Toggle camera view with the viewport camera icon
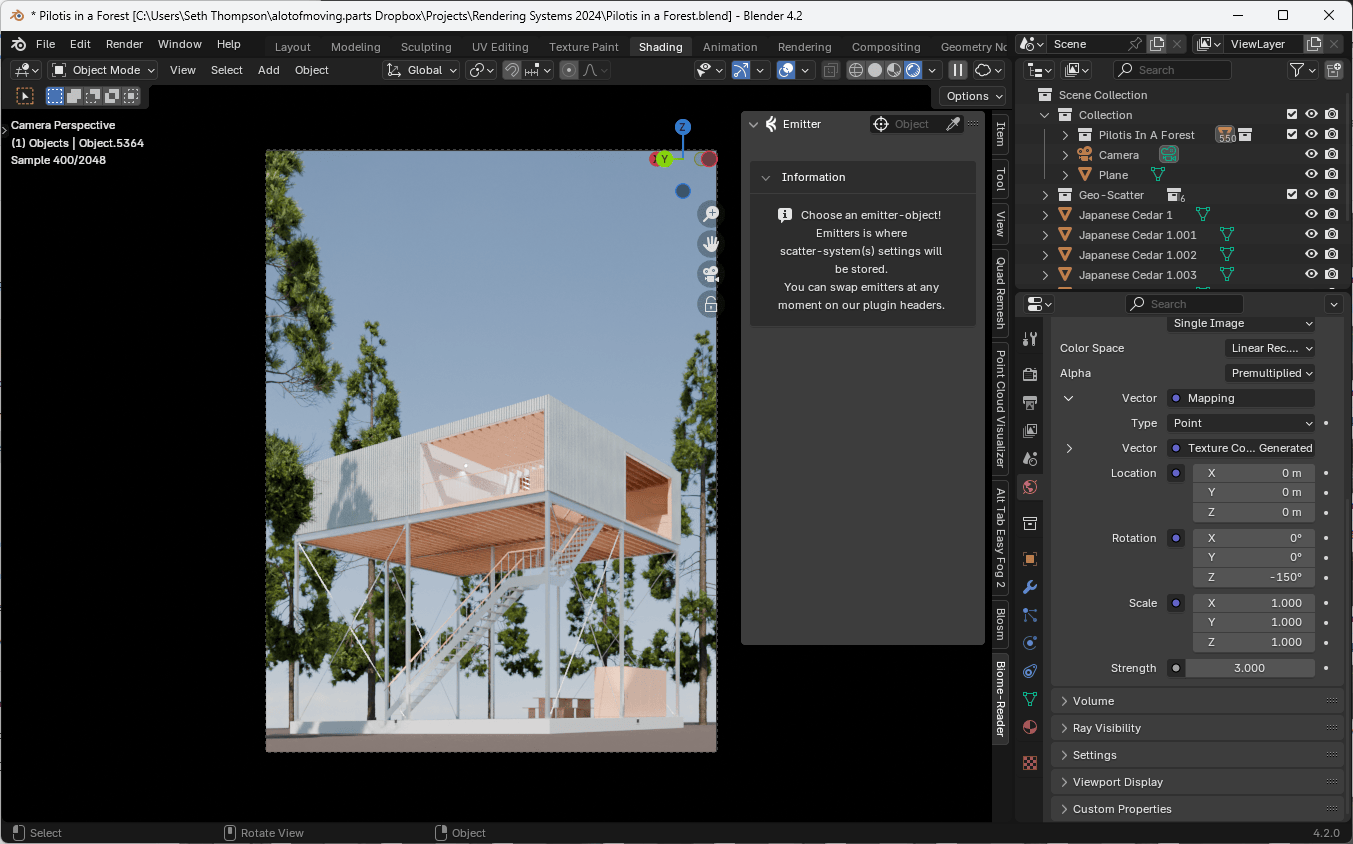This screenshot has width=1353, height=844. click(x=710, y=274)
